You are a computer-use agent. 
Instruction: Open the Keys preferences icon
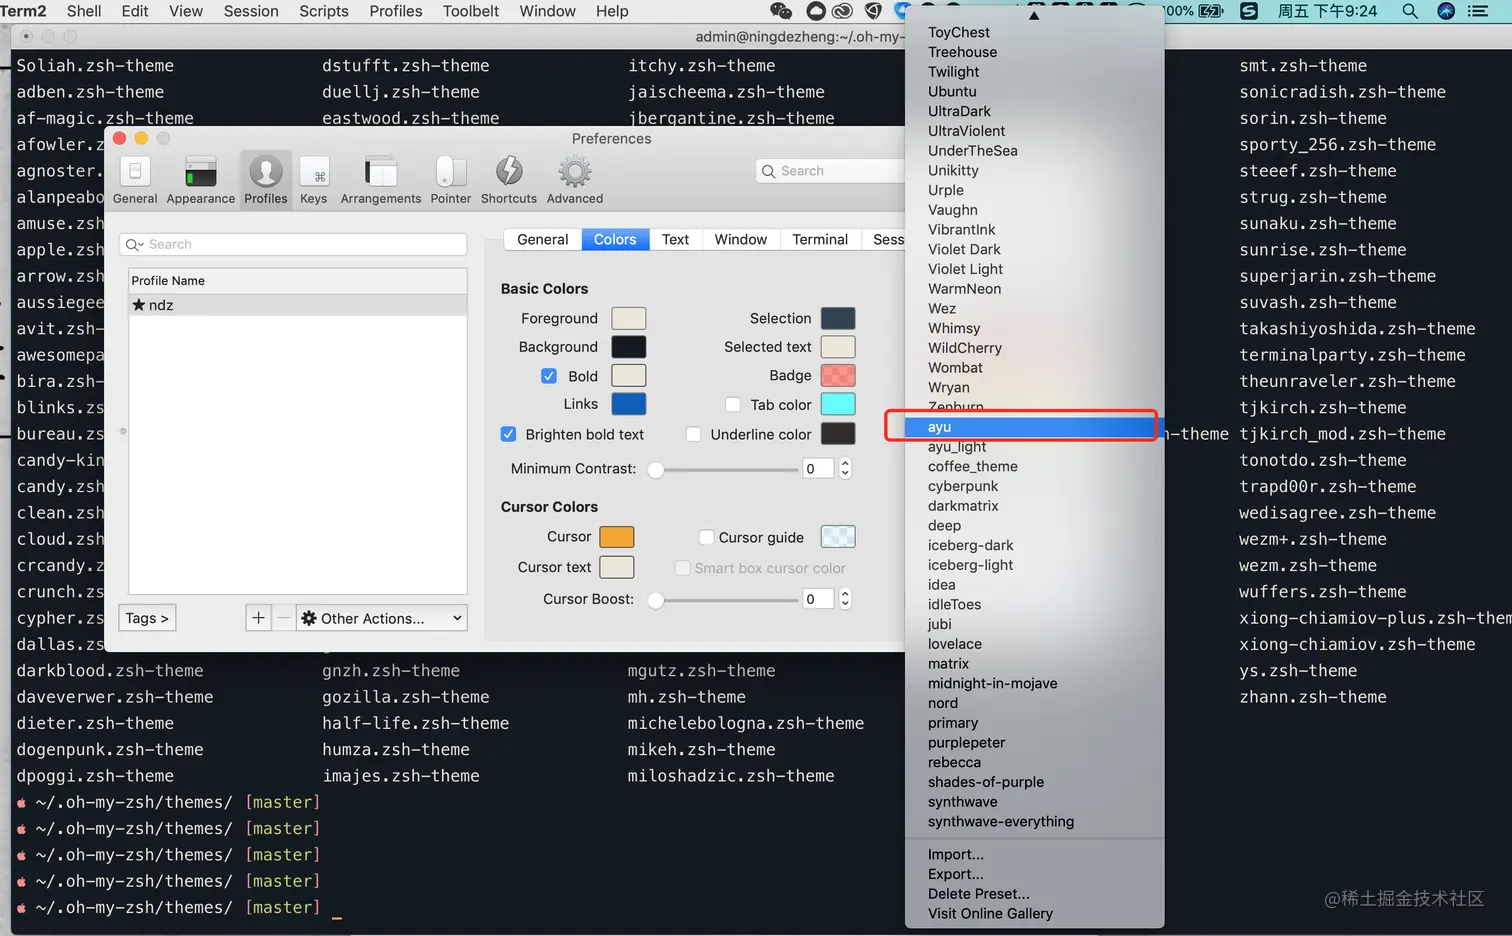click(314, 180)
